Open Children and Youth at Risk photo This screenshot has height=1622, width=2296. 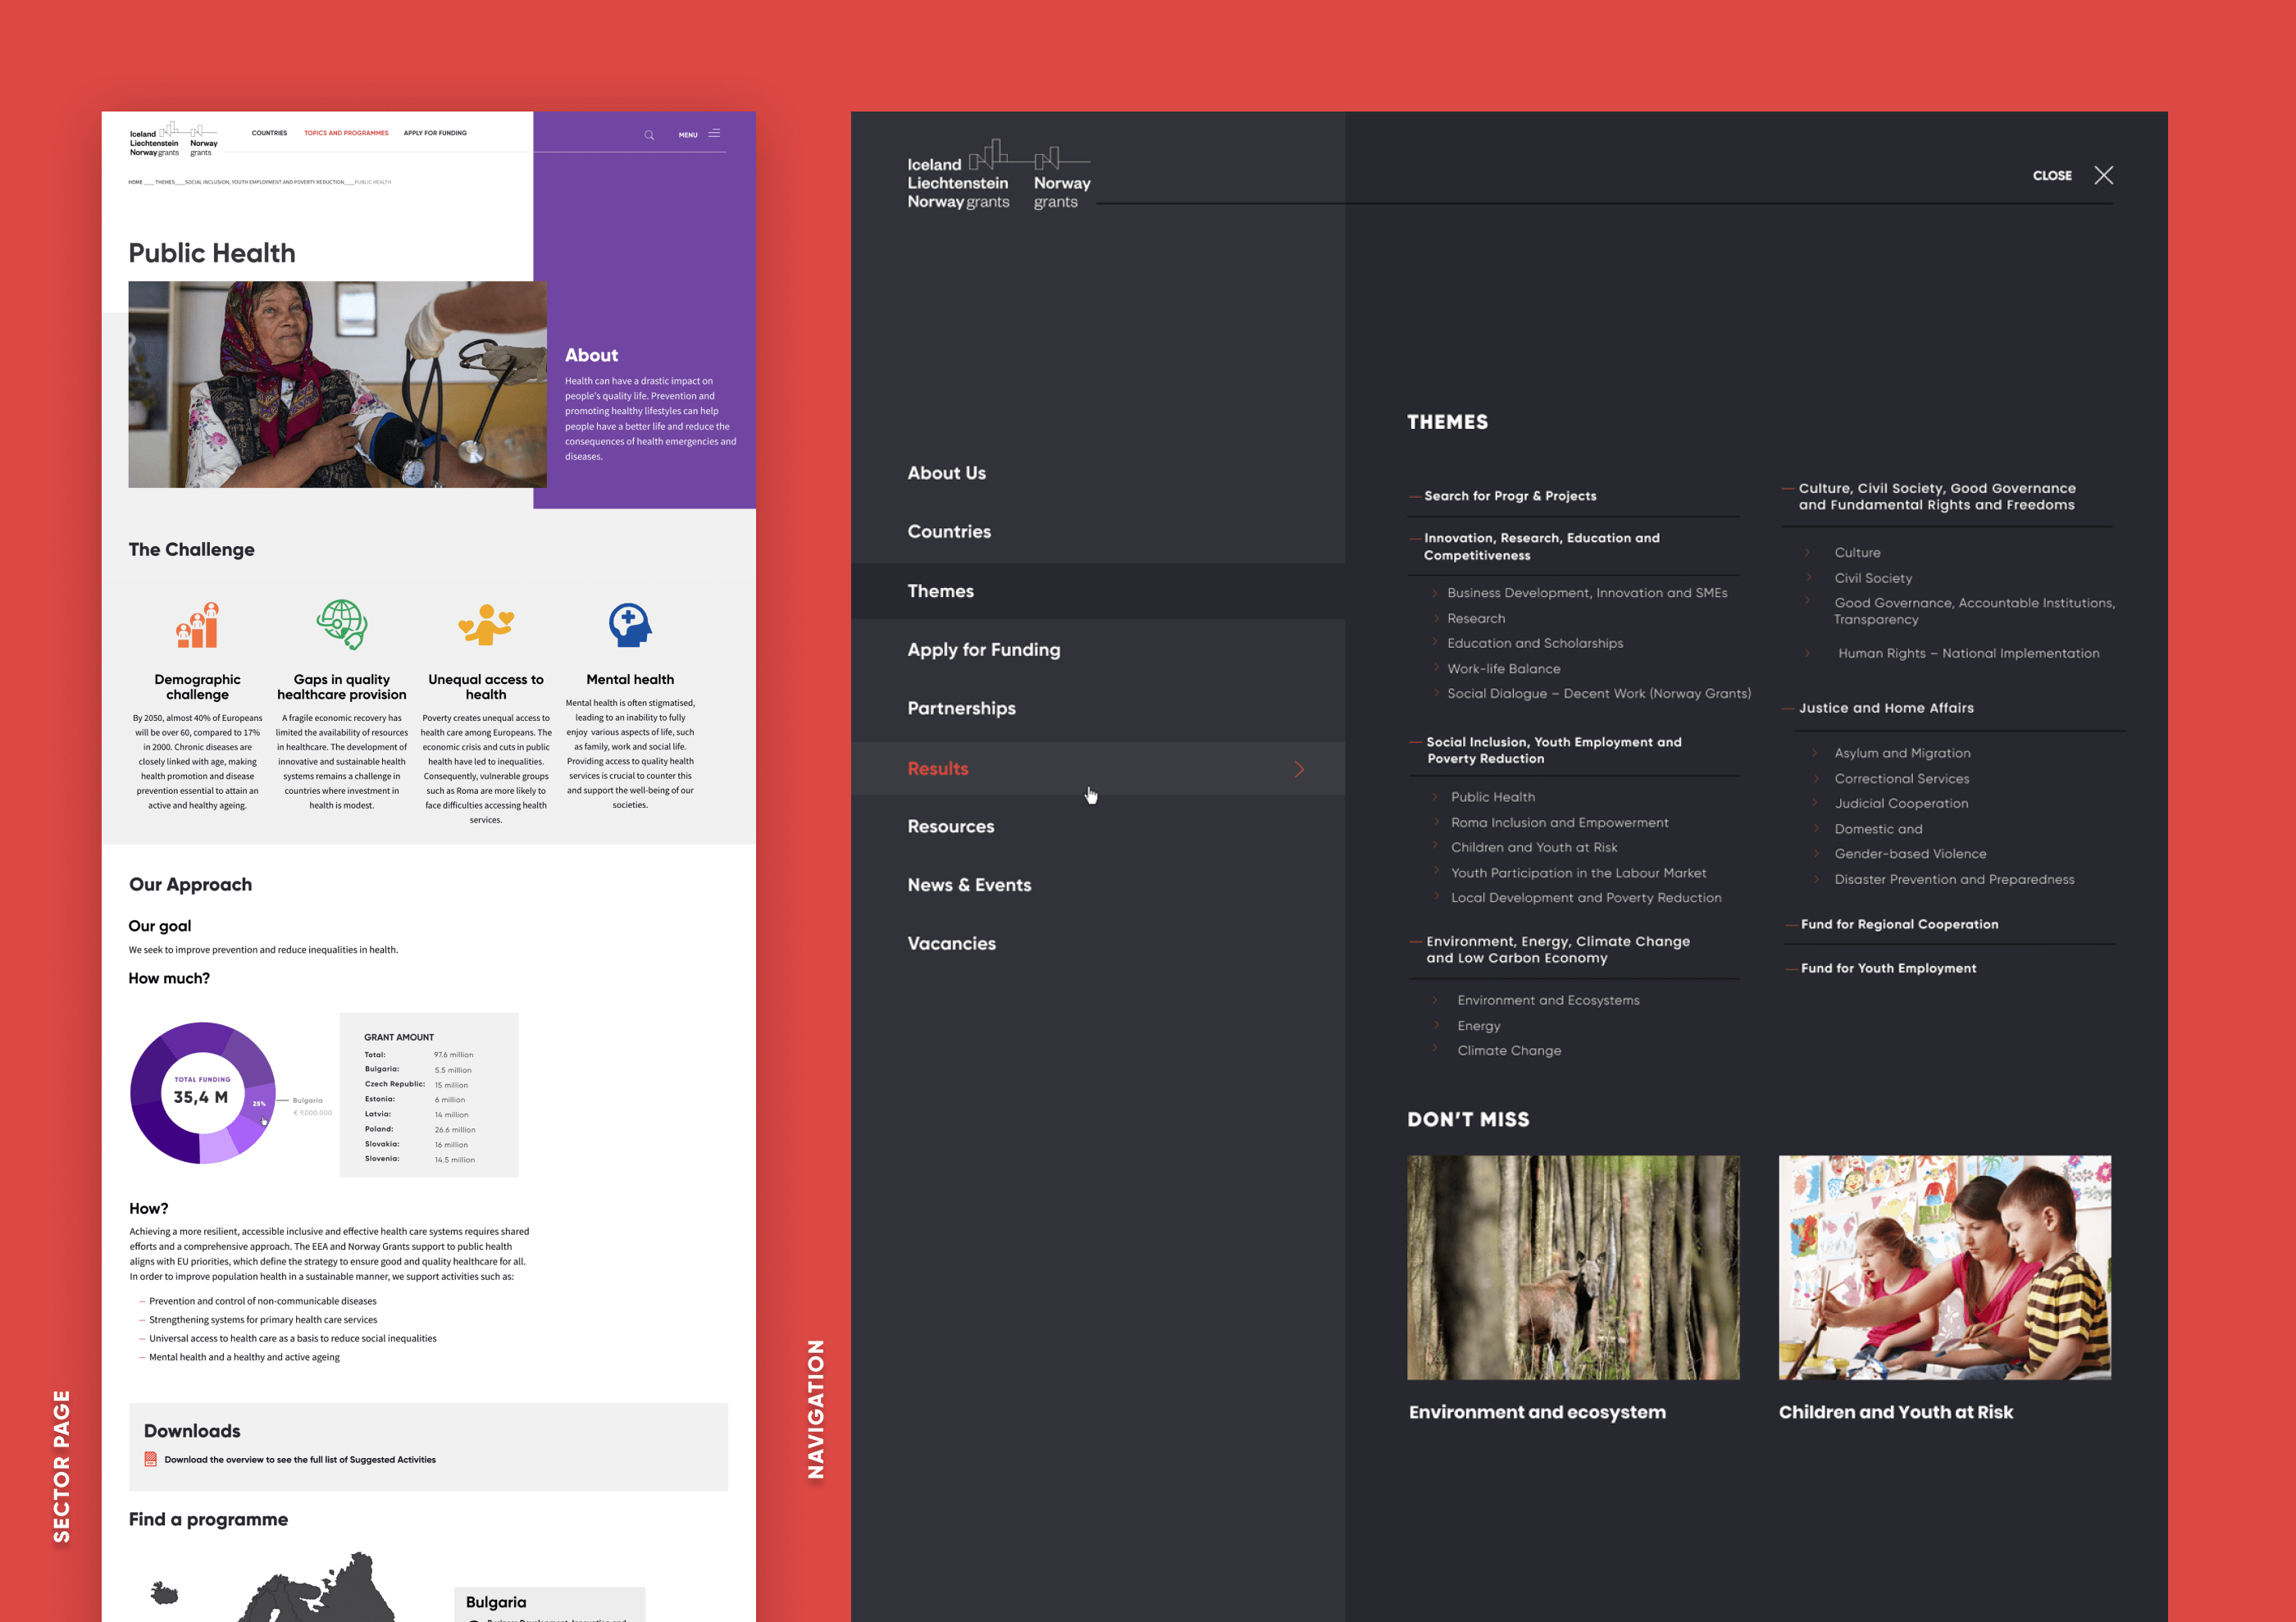(1944, 1267)
